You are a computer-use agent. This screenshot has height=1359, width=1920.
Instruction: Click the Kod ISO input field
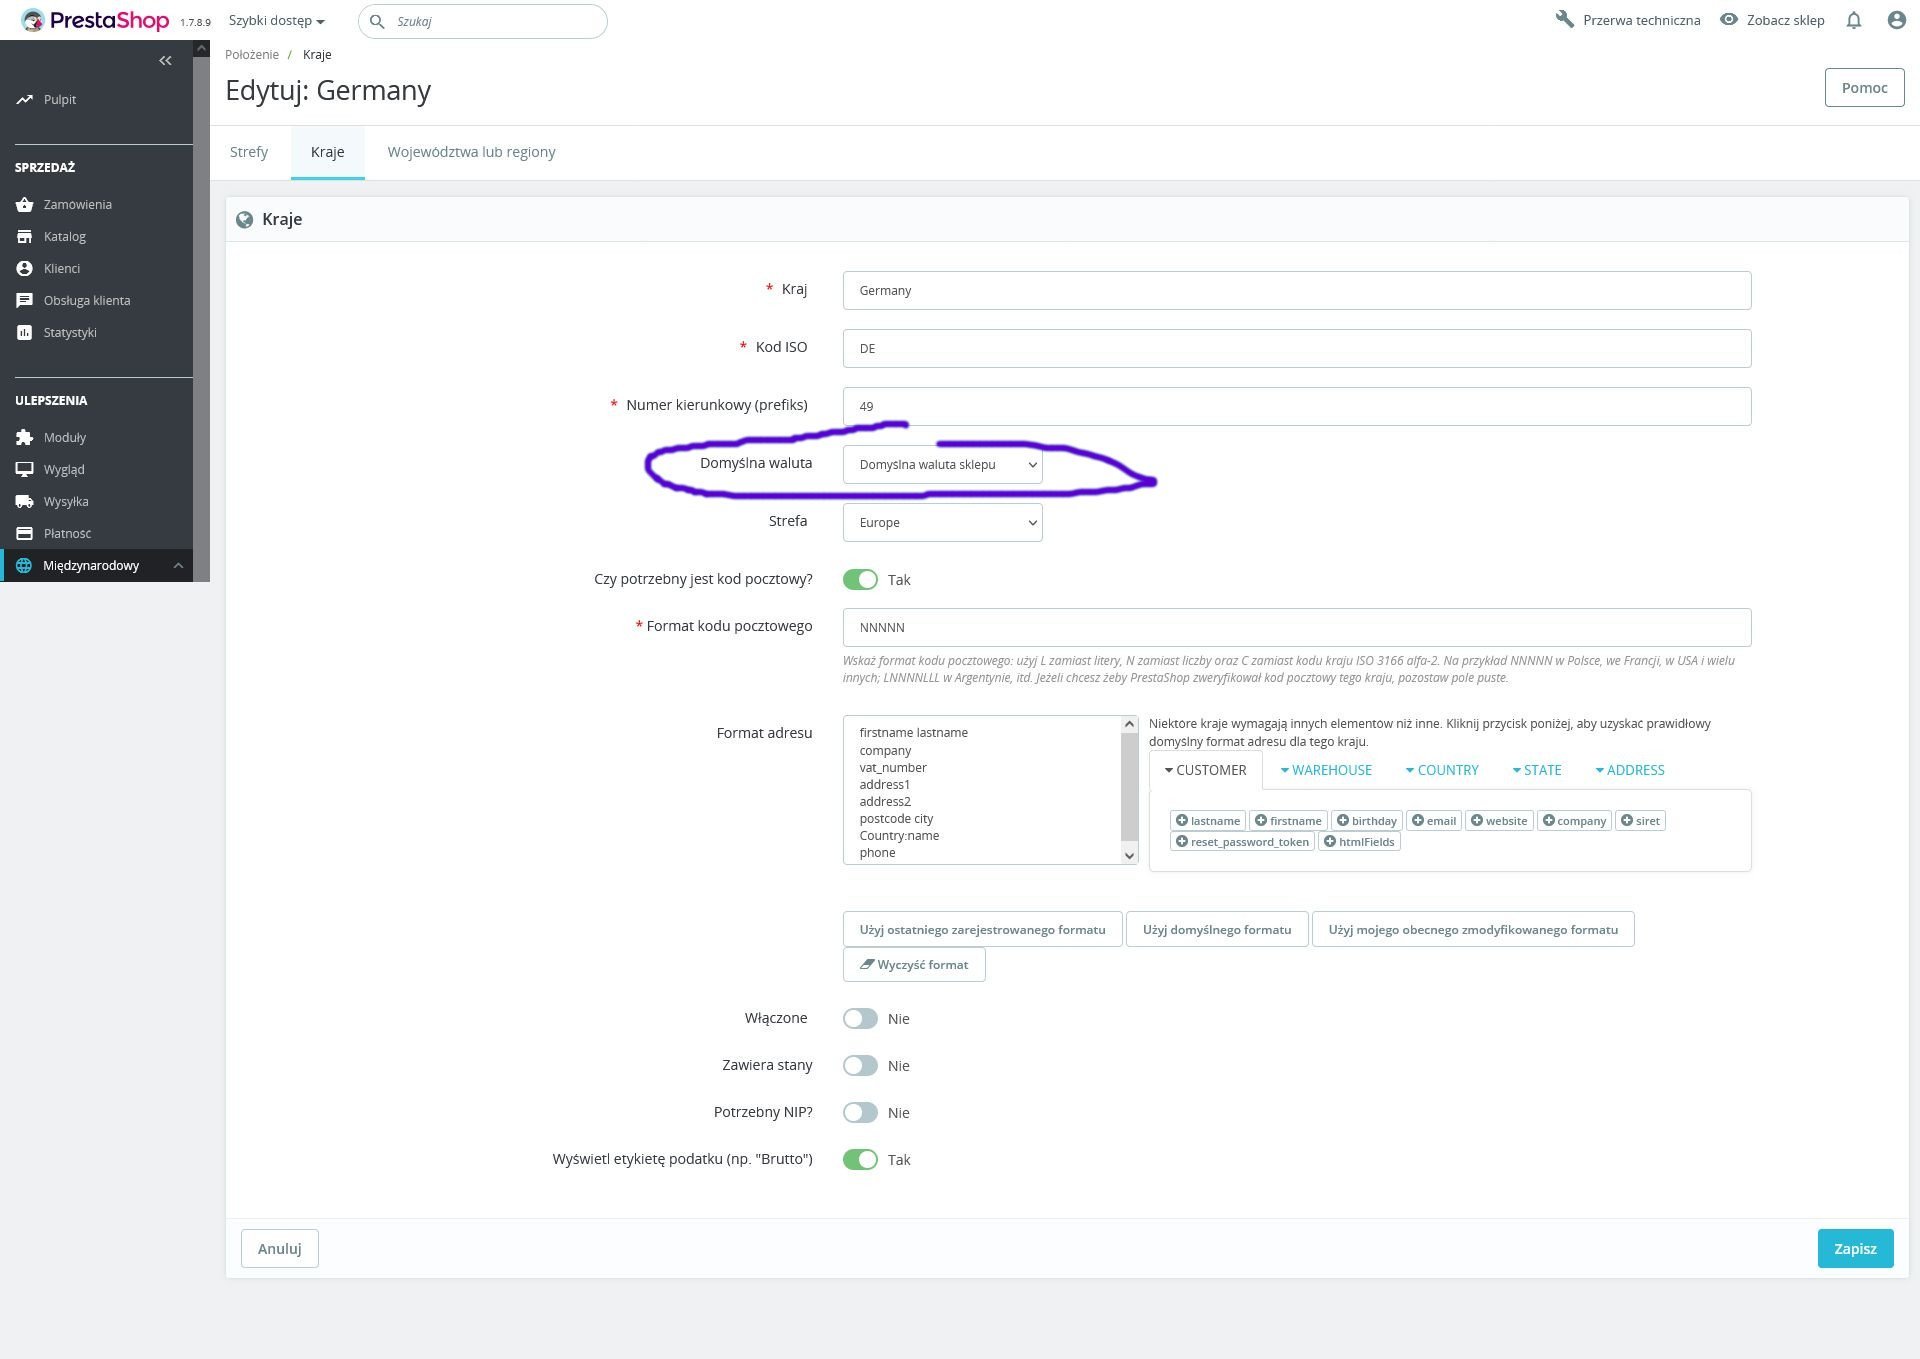[1296, 348]
